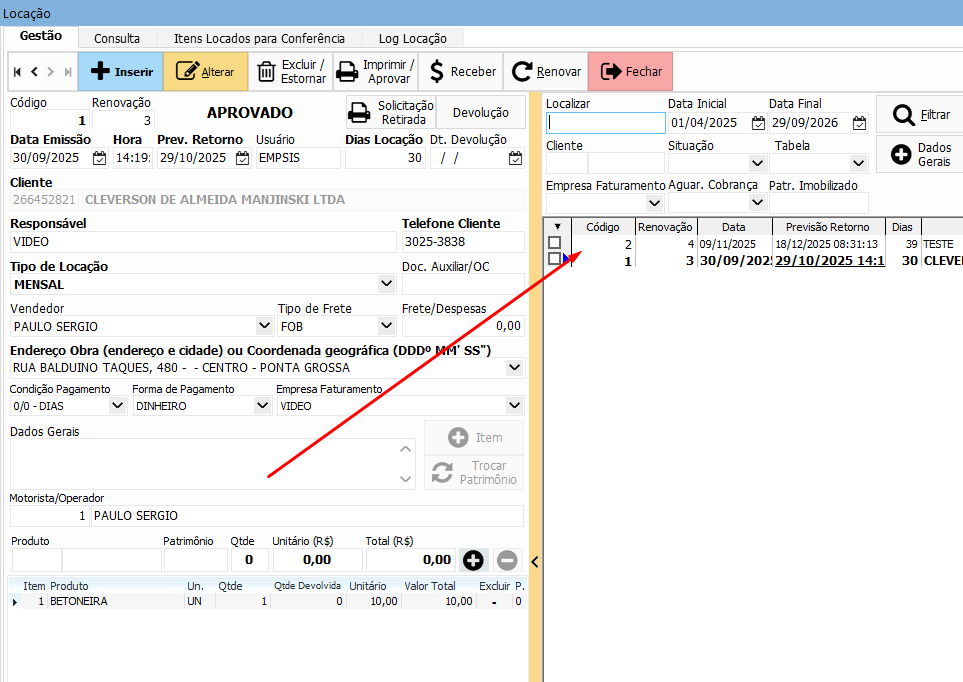The width and height of the screenshot is (963, 682).
Task: Click the Devolução button
Action: (481, 113)
